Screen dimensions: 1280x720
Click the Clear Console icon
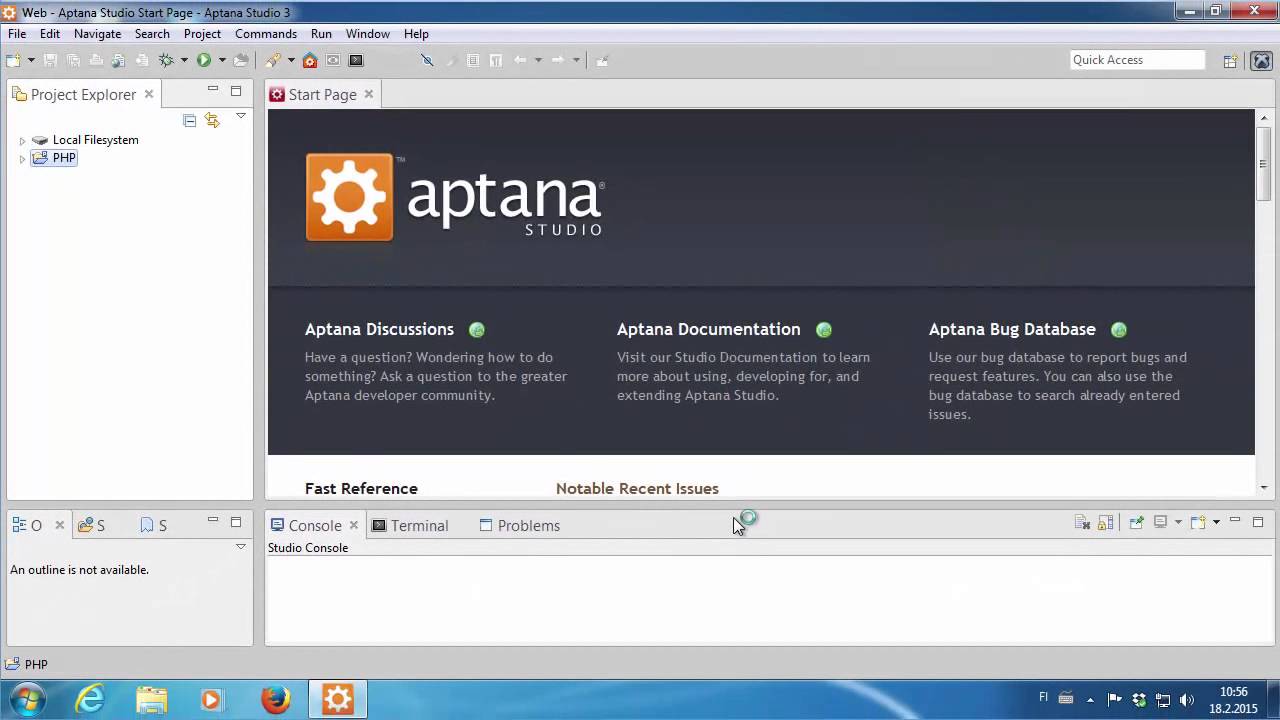1082,522
